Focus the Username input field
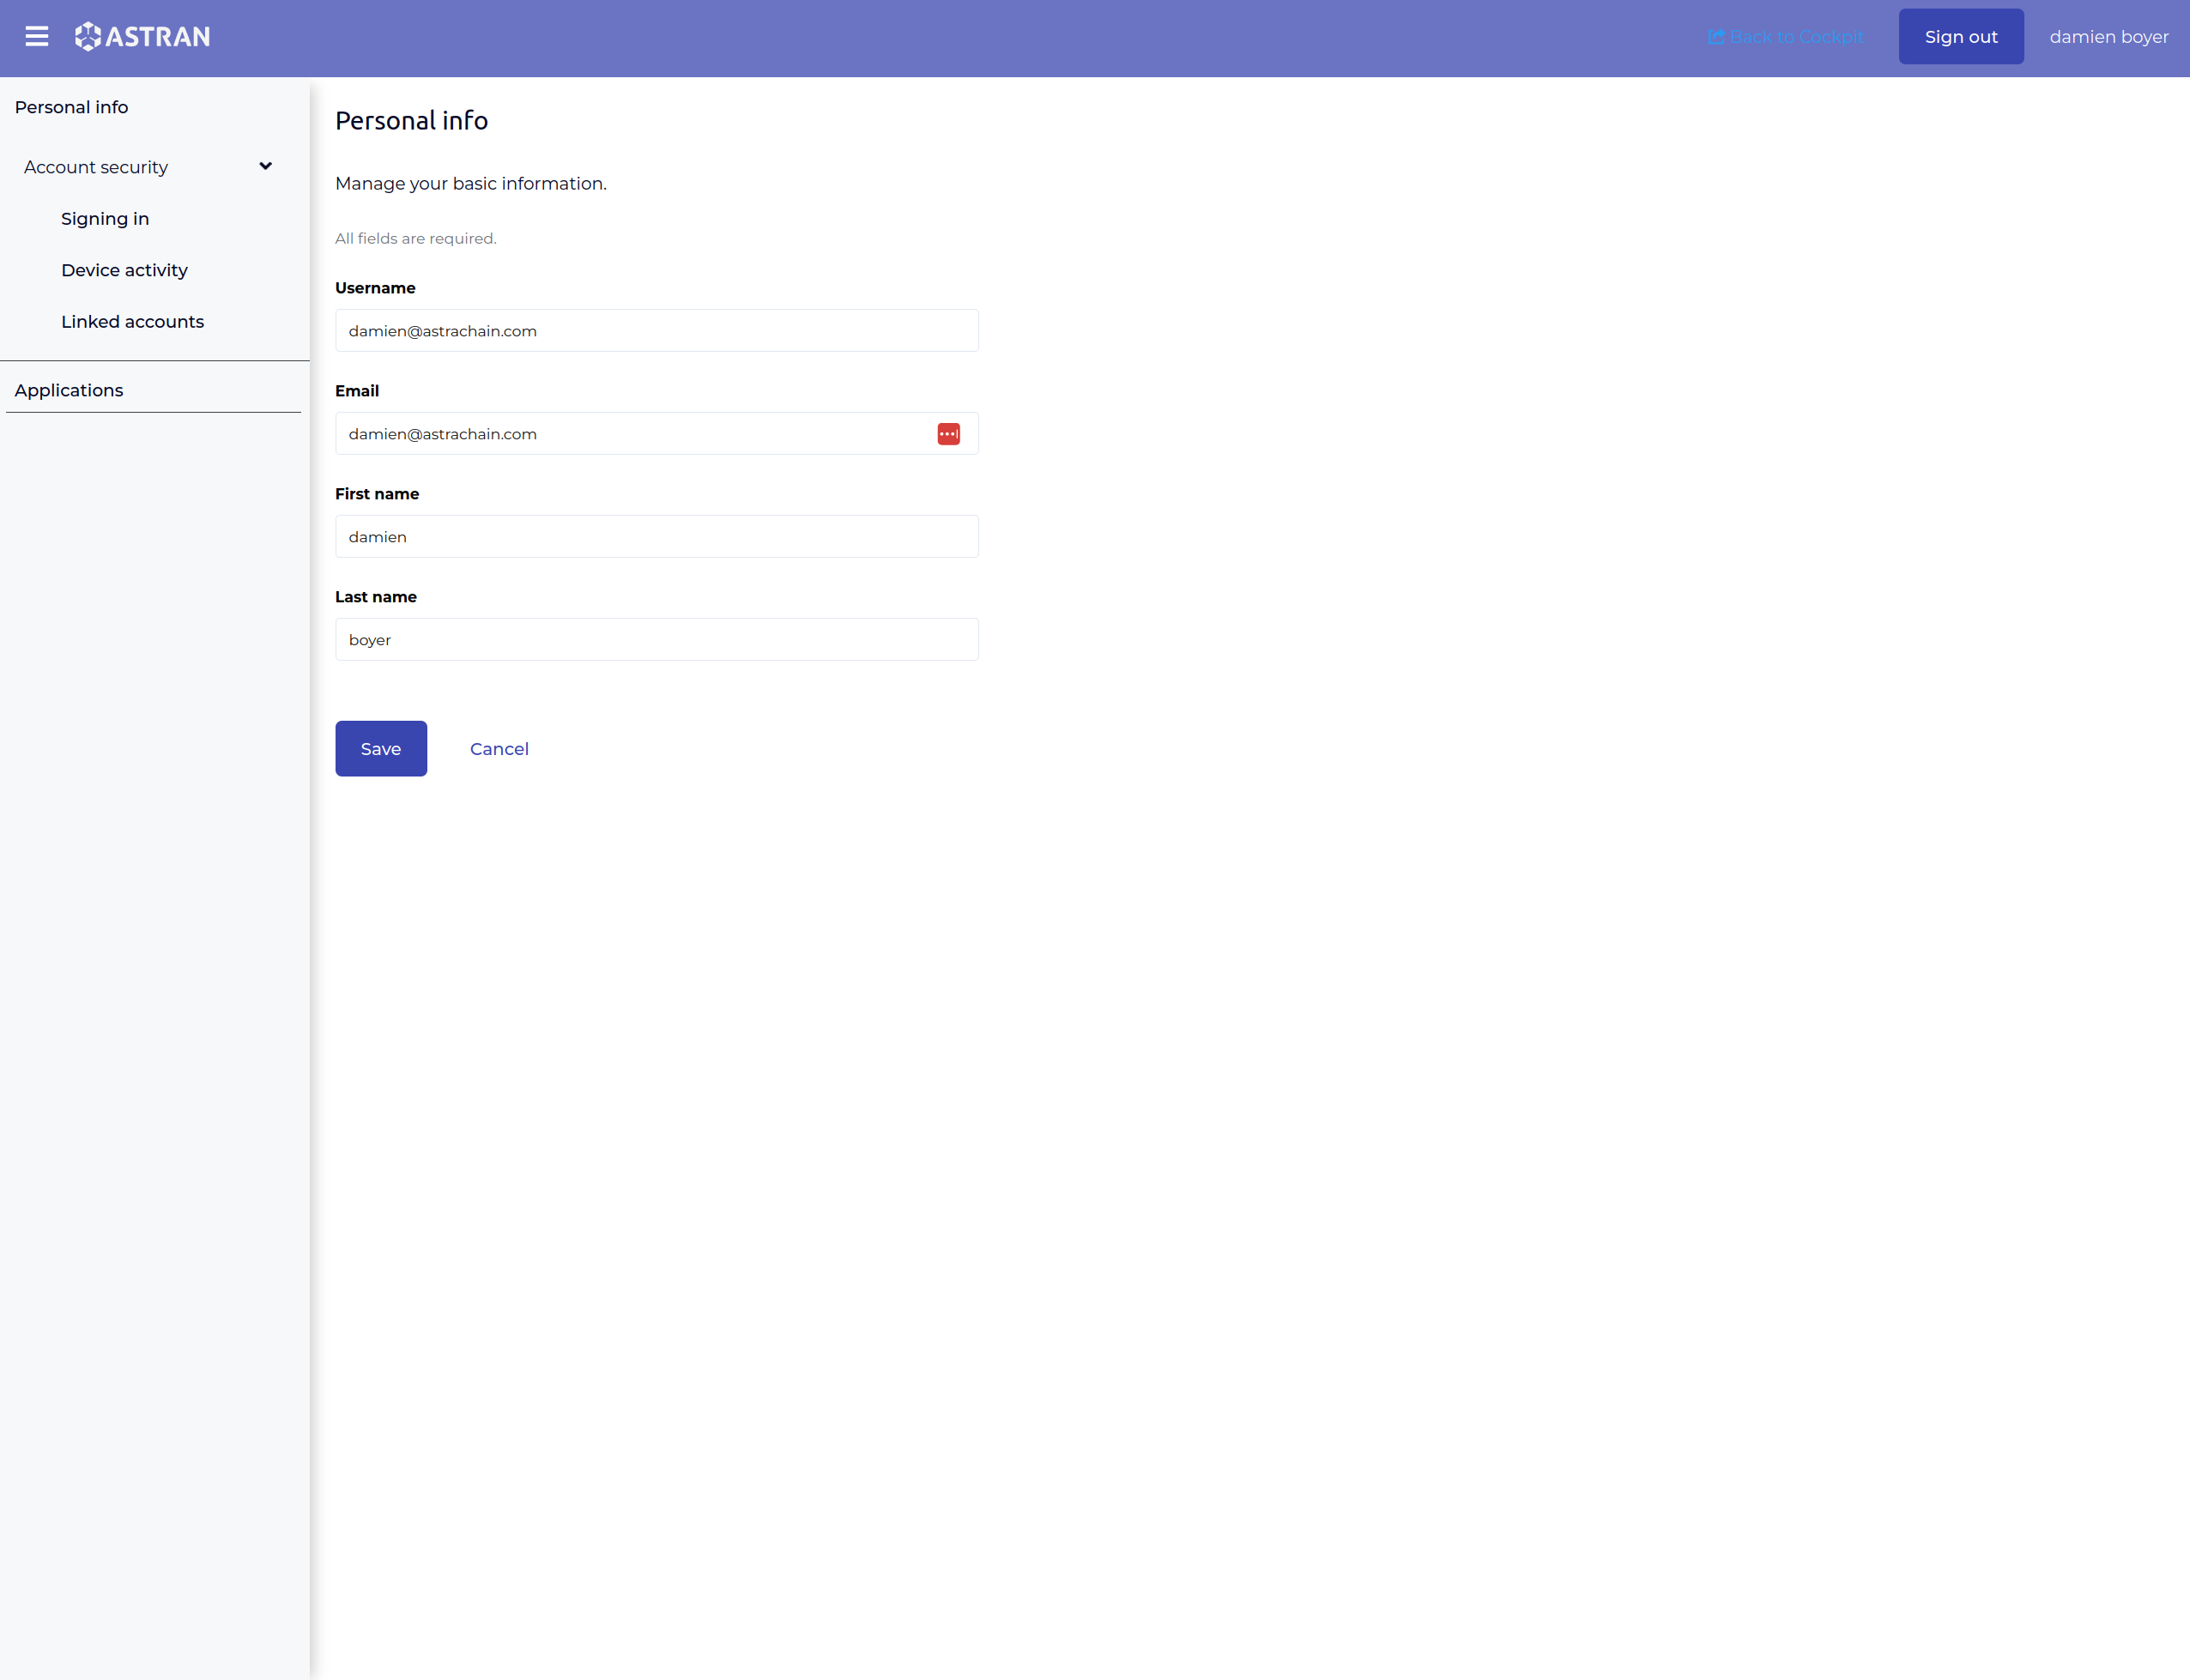The width and height of the screenshot is (2190, 1680). click(657, 331)
